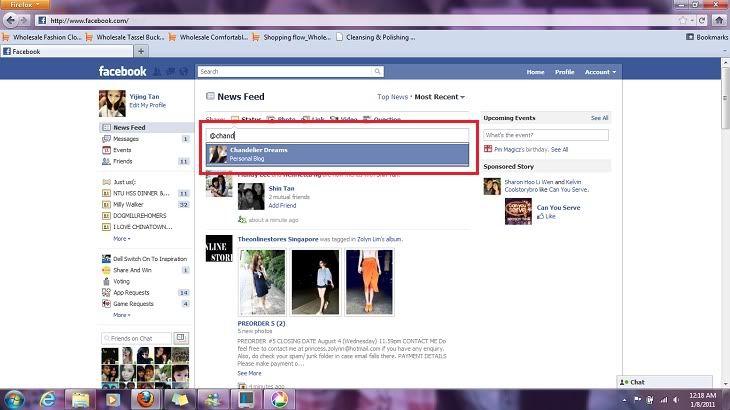Click the 'What's the event?' input field
The height and width of the screenshot is (410, 730).
(545, 133)
